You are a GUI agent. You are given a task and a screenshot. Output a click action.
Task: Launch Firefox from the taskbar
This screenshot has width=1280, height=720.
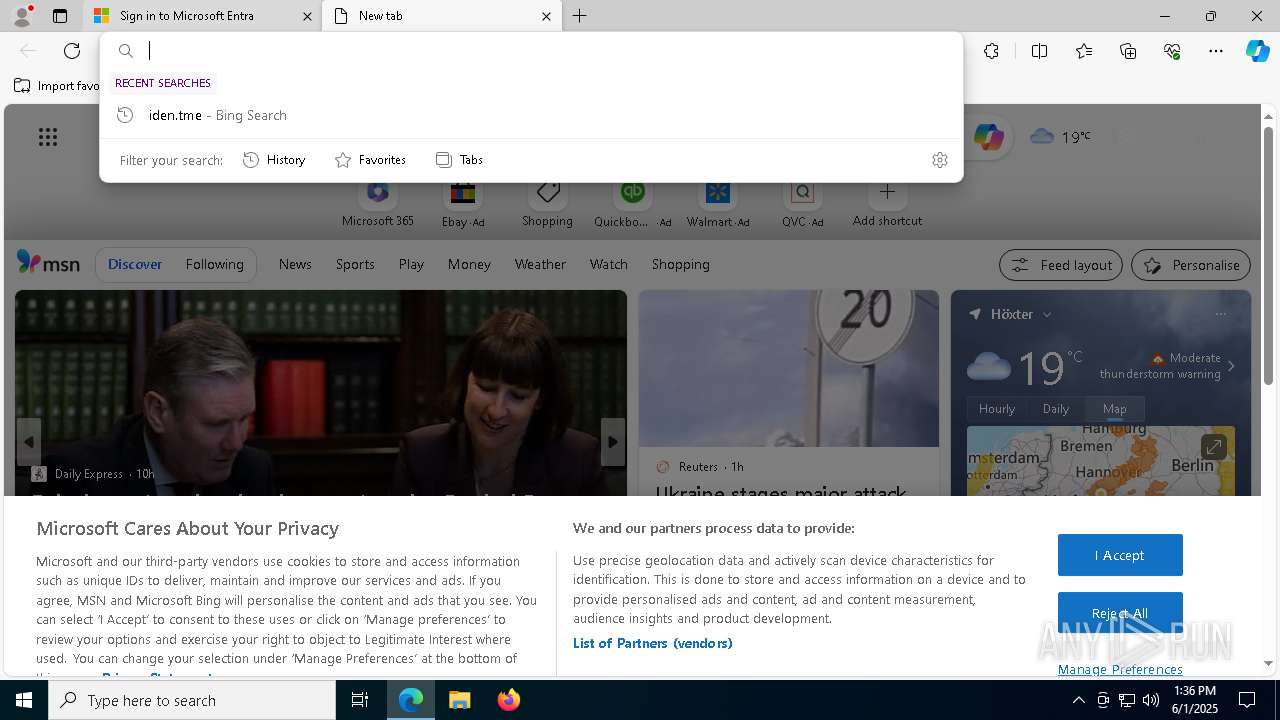tap(509, 700)
